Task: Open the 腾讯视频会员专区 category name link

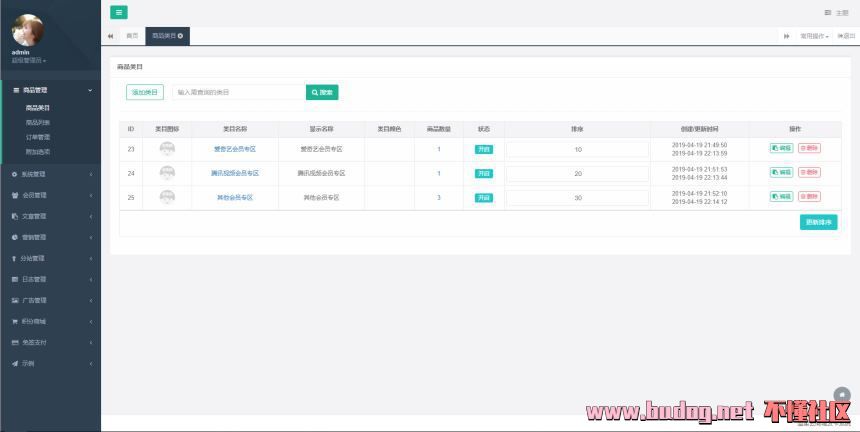Action: click(235, 173)
